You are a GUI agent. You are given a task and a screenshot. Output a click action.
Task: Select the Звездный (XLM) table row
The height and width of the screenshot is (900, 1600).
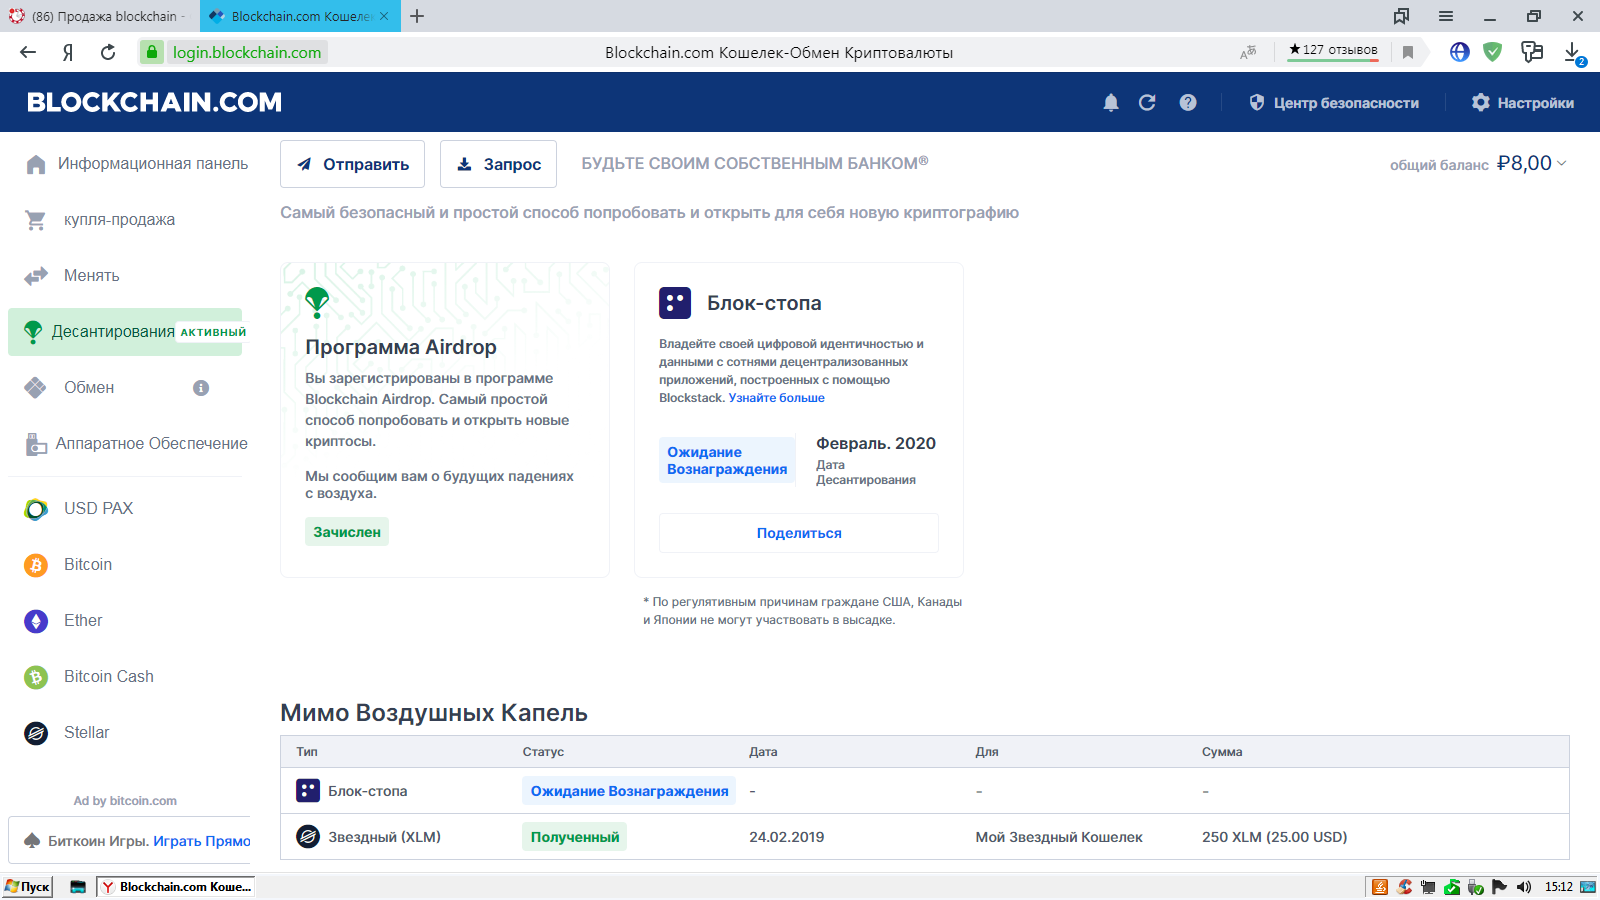tap(925, 837)
